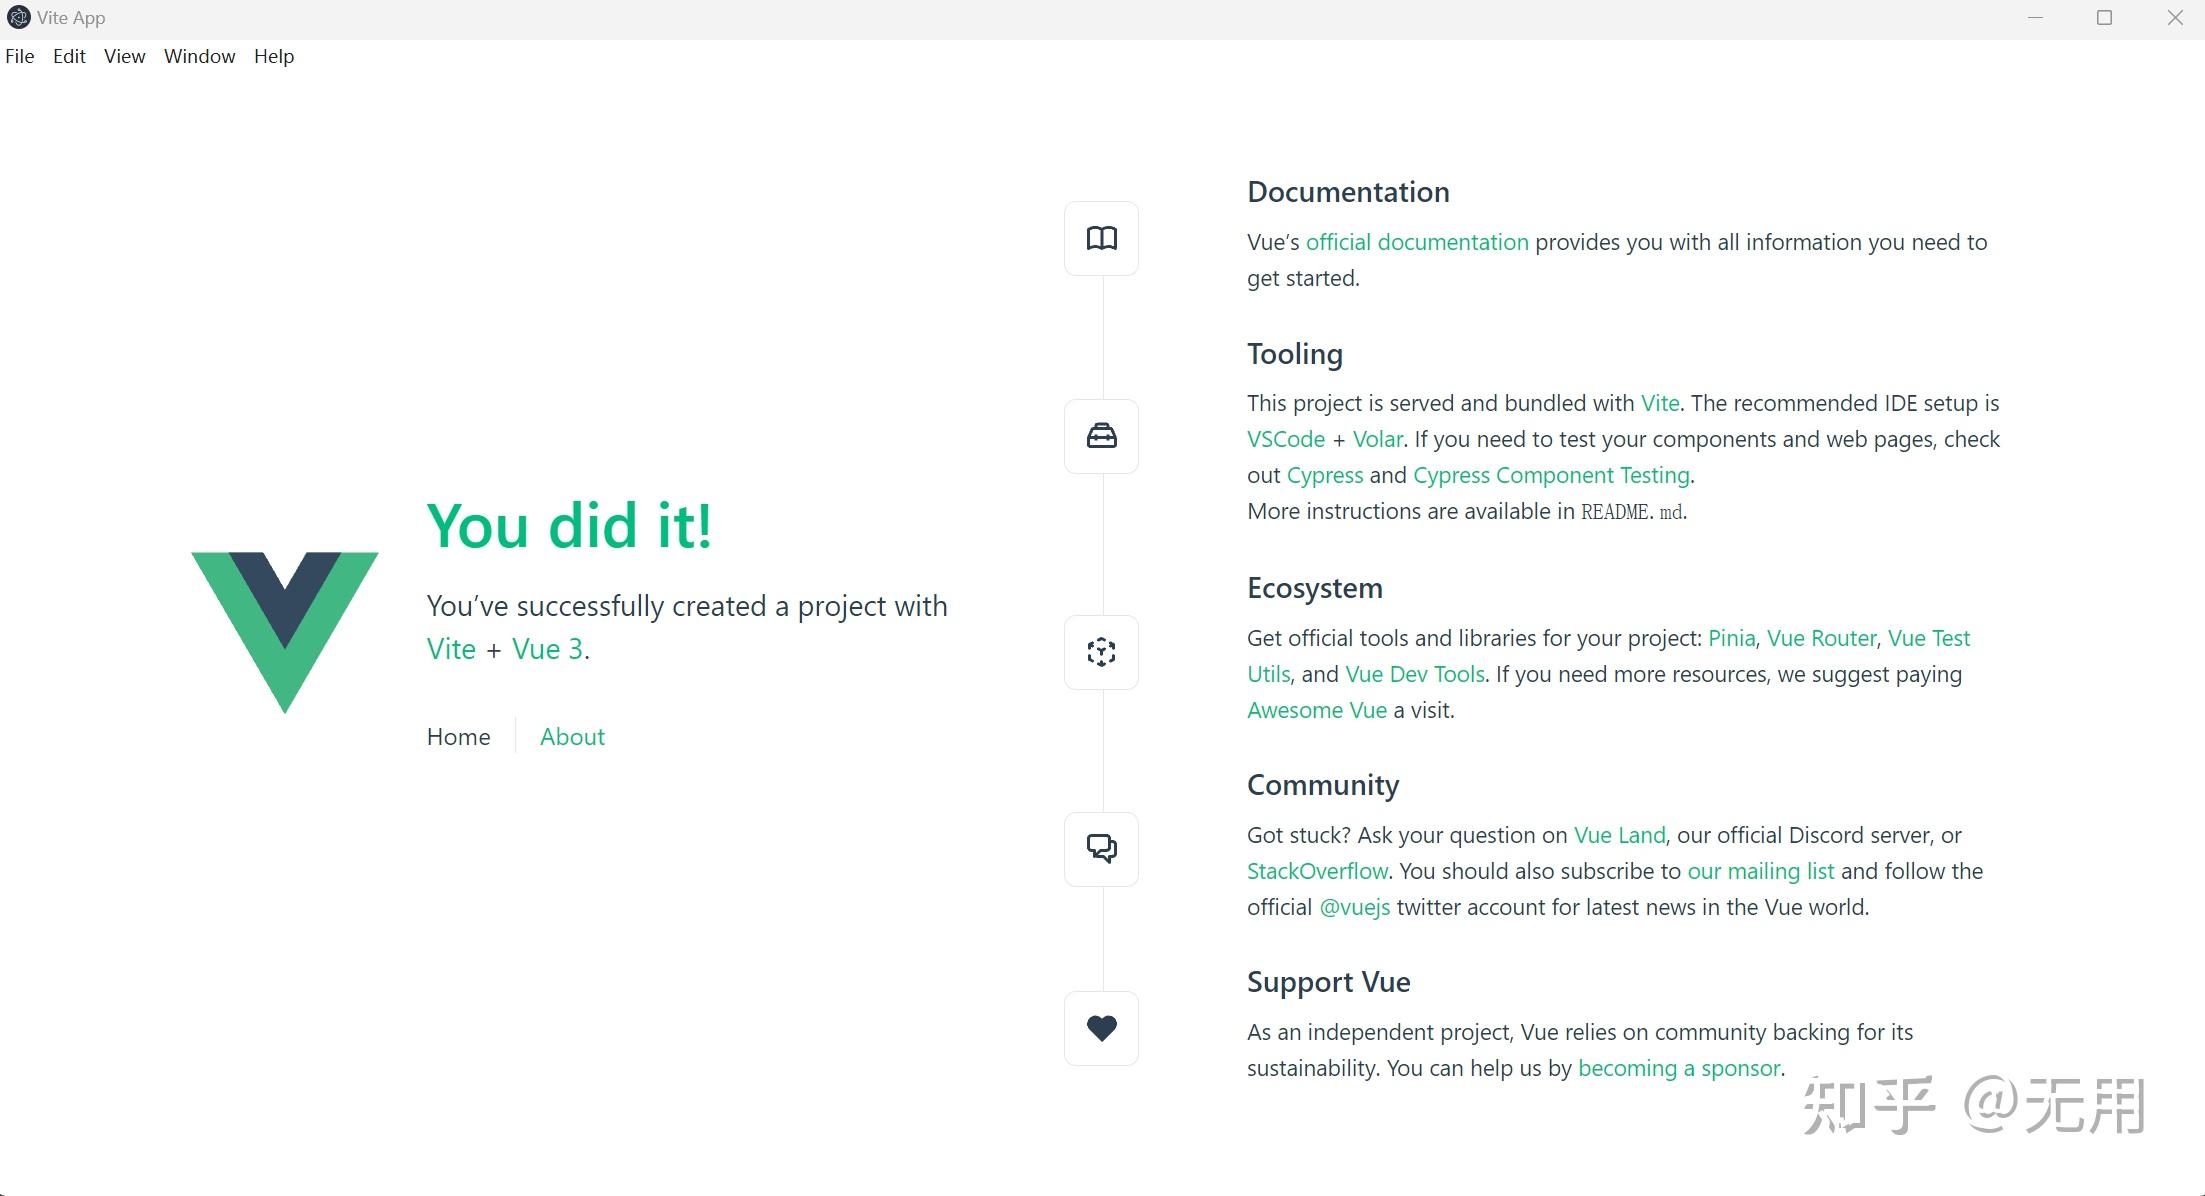The width and height of the screenshot is (2205, 1196).
Task: Click the Community chat bubbles icon
Action: pyautogui.click(x=1101, y=849)
